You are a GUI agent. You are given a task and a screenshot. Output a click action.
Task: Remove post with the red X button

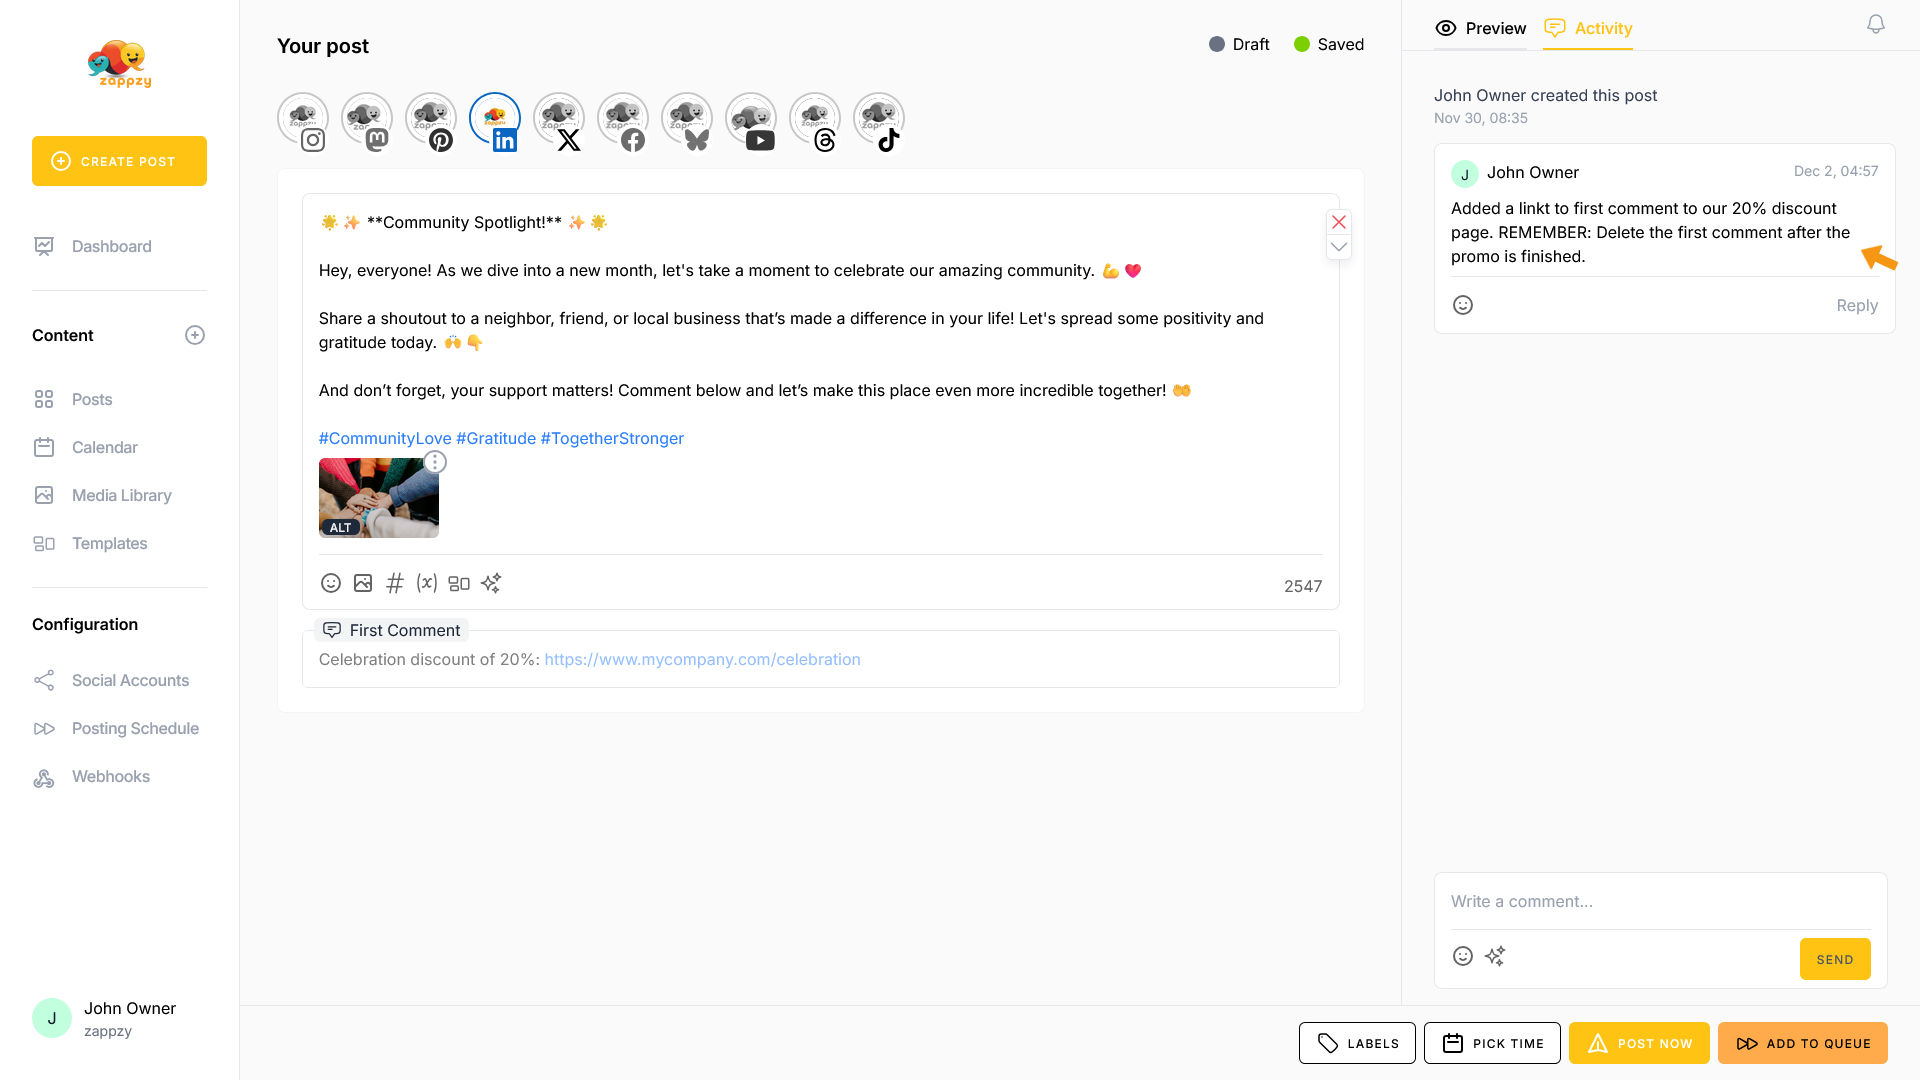1339,222
